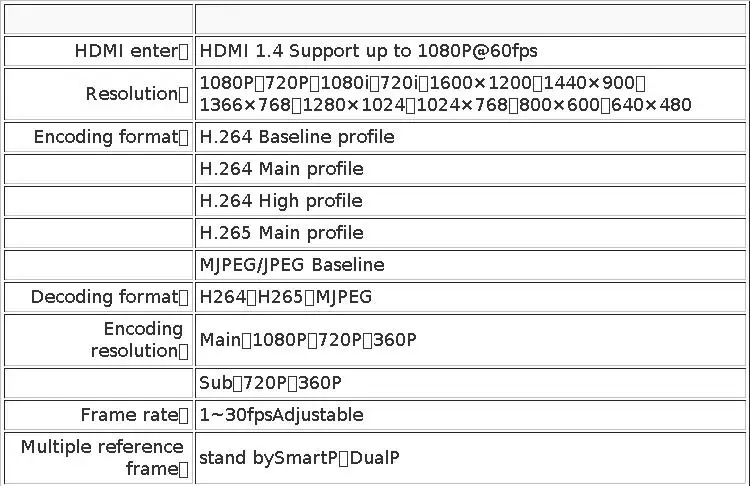
Task: Click the "H.264 Main profile" cell
Action: 281,169
